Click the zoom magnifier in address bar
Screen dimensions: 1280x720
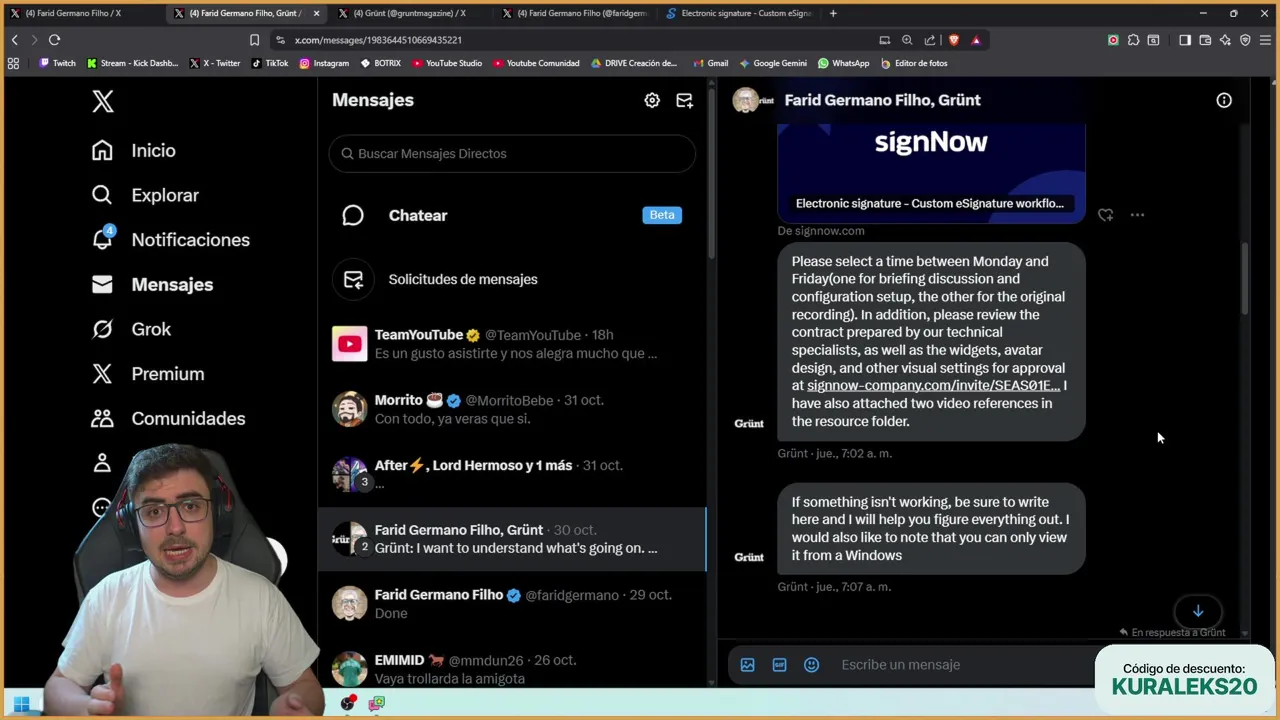pos(907,40)
